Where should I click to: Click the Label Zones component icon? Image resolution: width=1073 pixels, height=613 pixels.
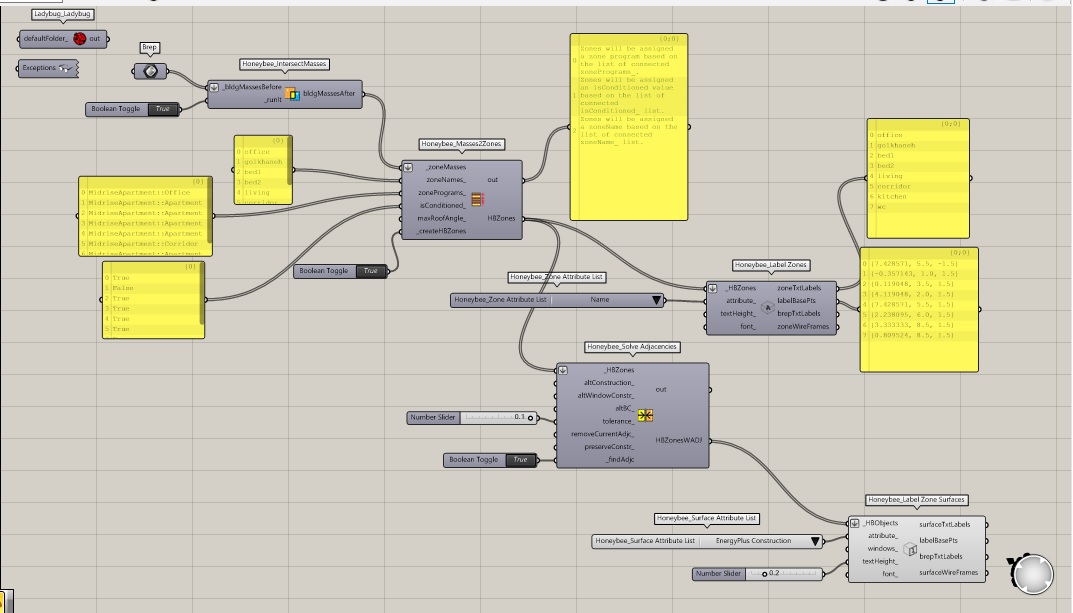pyautogui.click(x=767, y=308)
